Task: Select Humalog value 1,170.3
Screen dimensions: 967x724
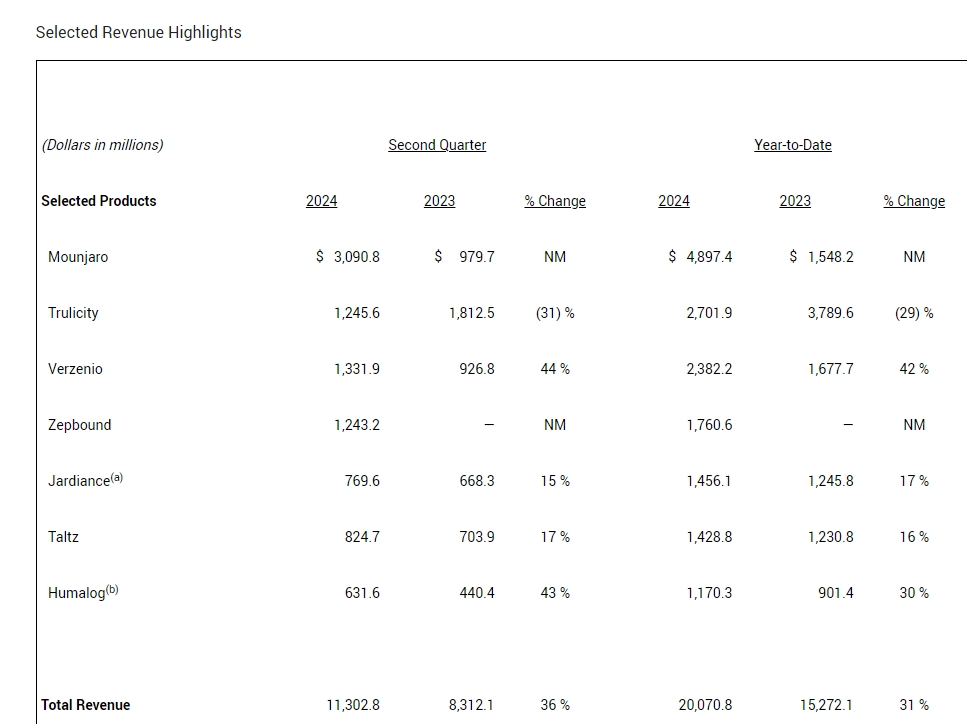Action: [x=709, y=593]
